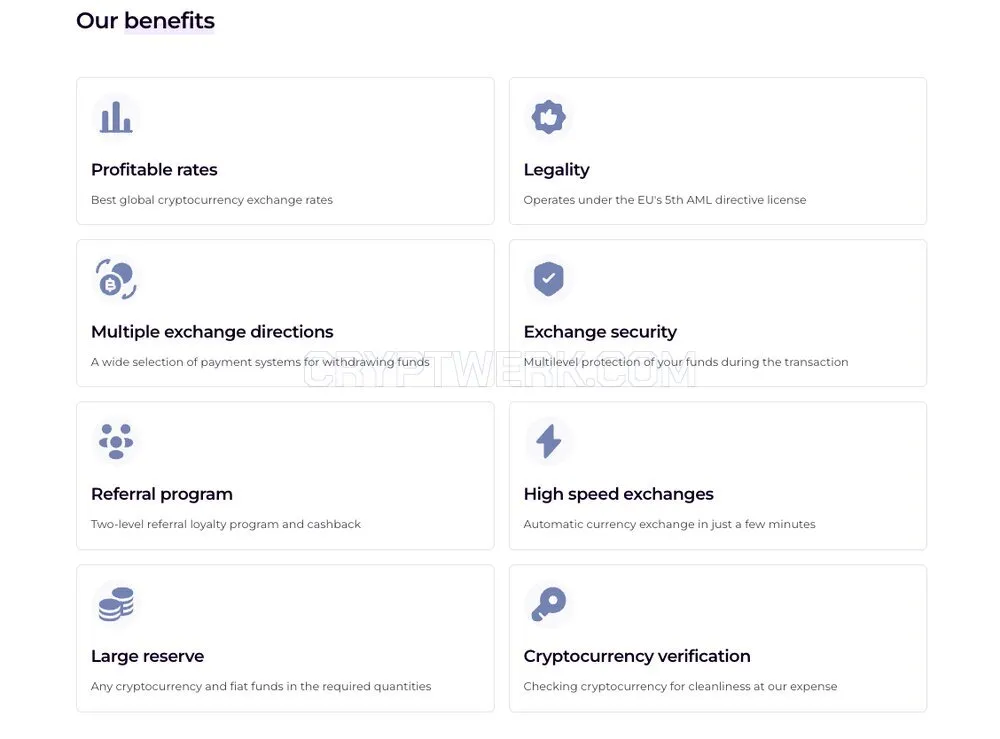The width and height of the screenshot is (1000, 739).
Task: Click the EU's 5th AML directive license text
Action: click(x=722, y=200)
